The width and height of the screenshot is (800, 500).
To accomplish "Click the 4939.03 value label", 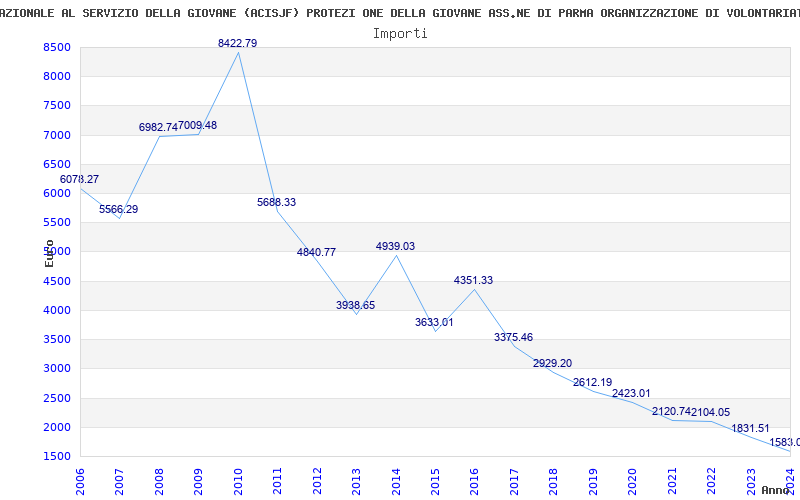I will click(x=395, y=246).
